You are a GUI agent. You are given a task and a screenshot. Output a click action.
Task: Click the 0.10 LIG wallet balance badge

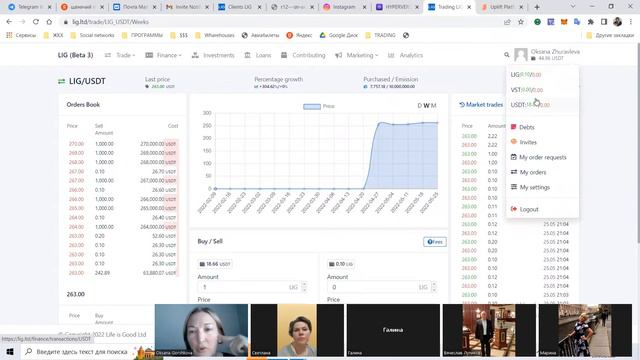tap(341, 264)
